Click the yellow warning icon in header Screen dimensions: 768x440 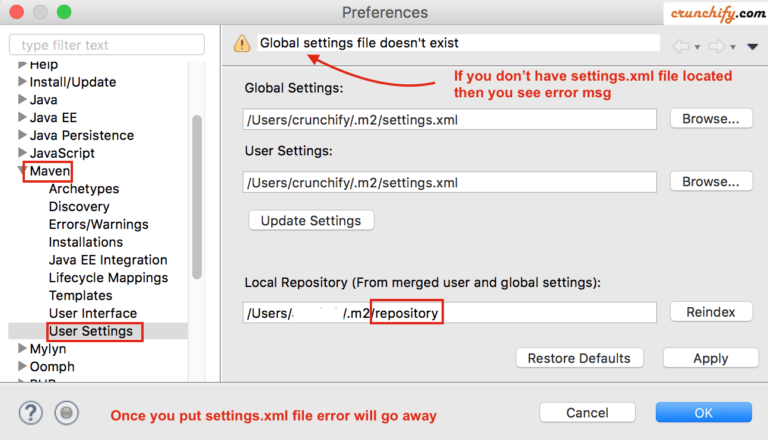click(242, 44)
